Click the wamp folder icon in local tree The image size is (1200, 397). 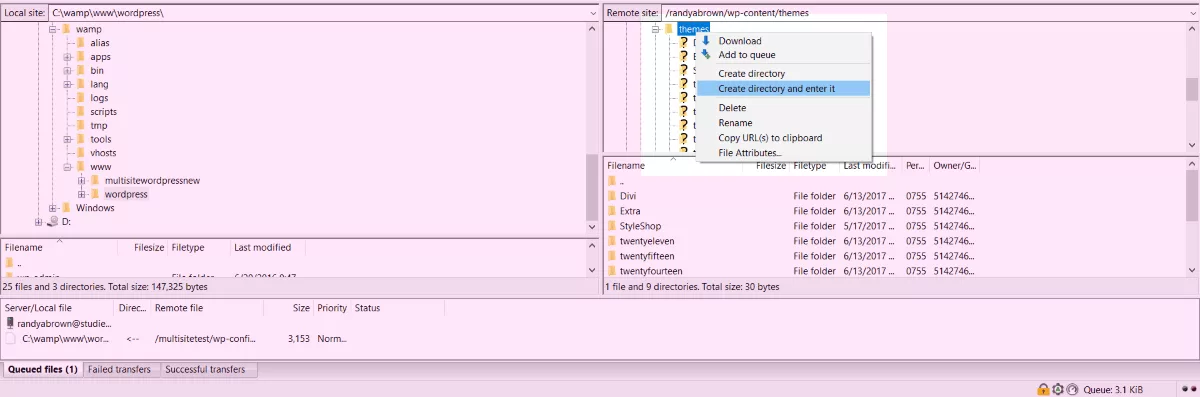[66, 30]
